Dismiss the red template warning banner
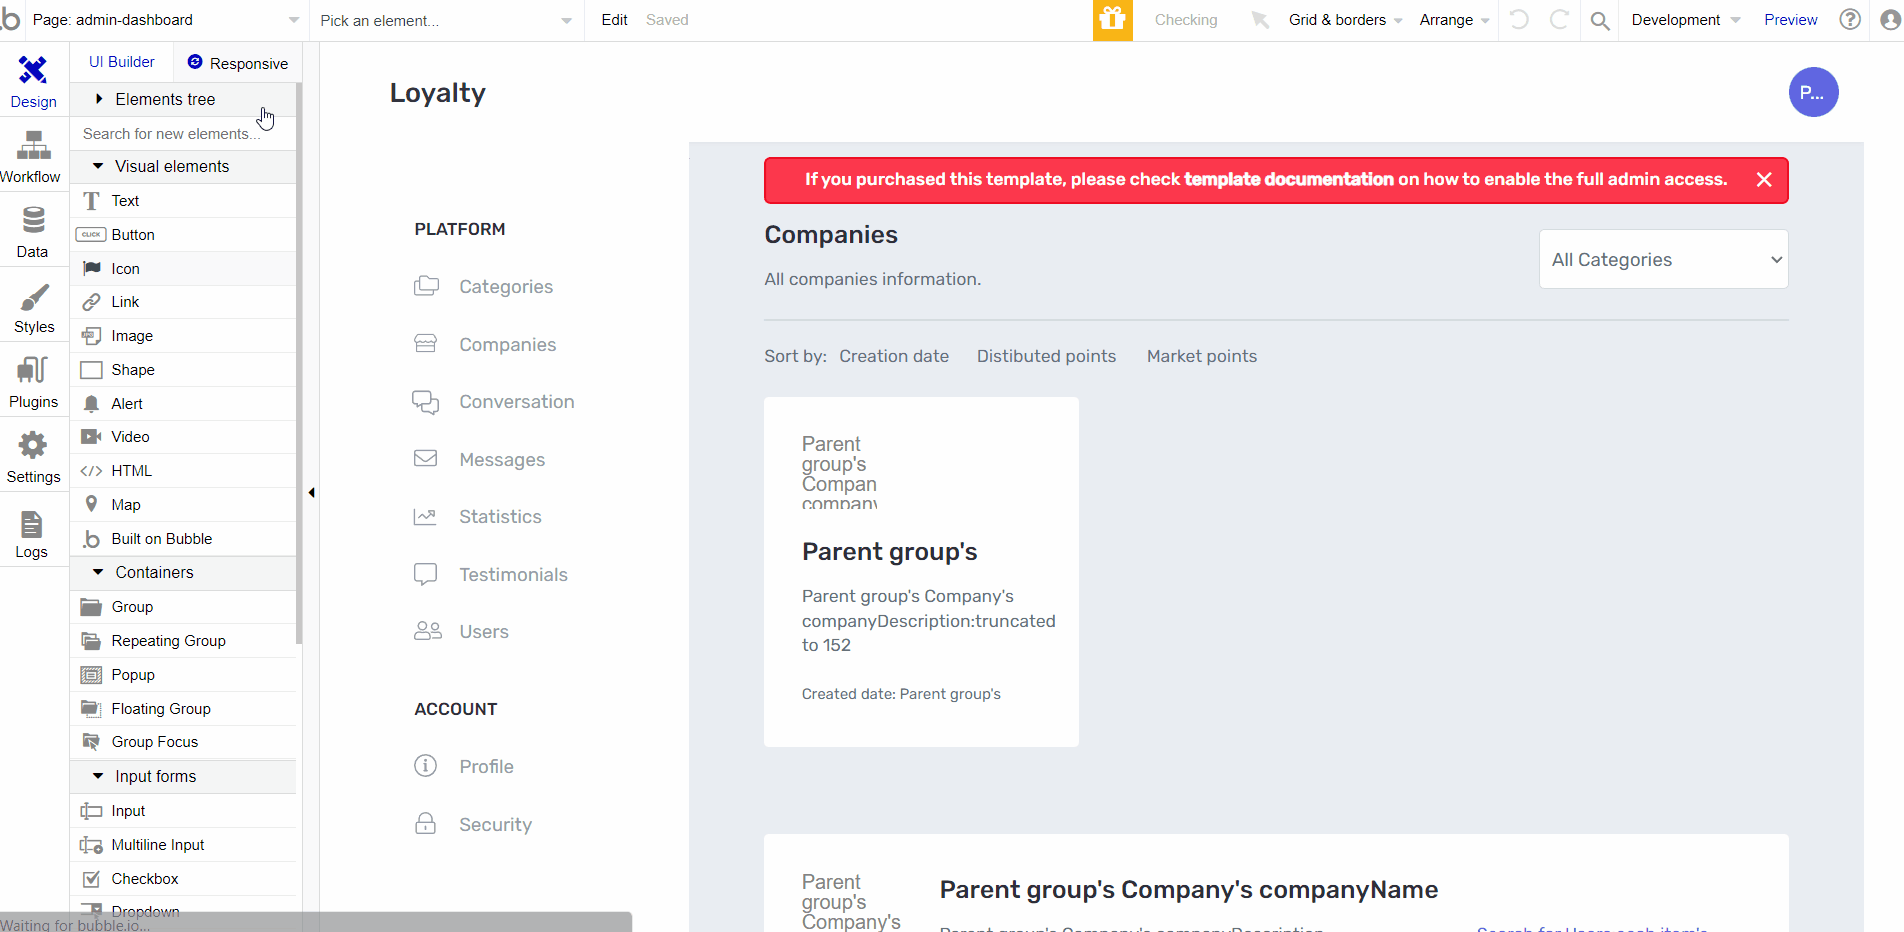 [1764, 180]
